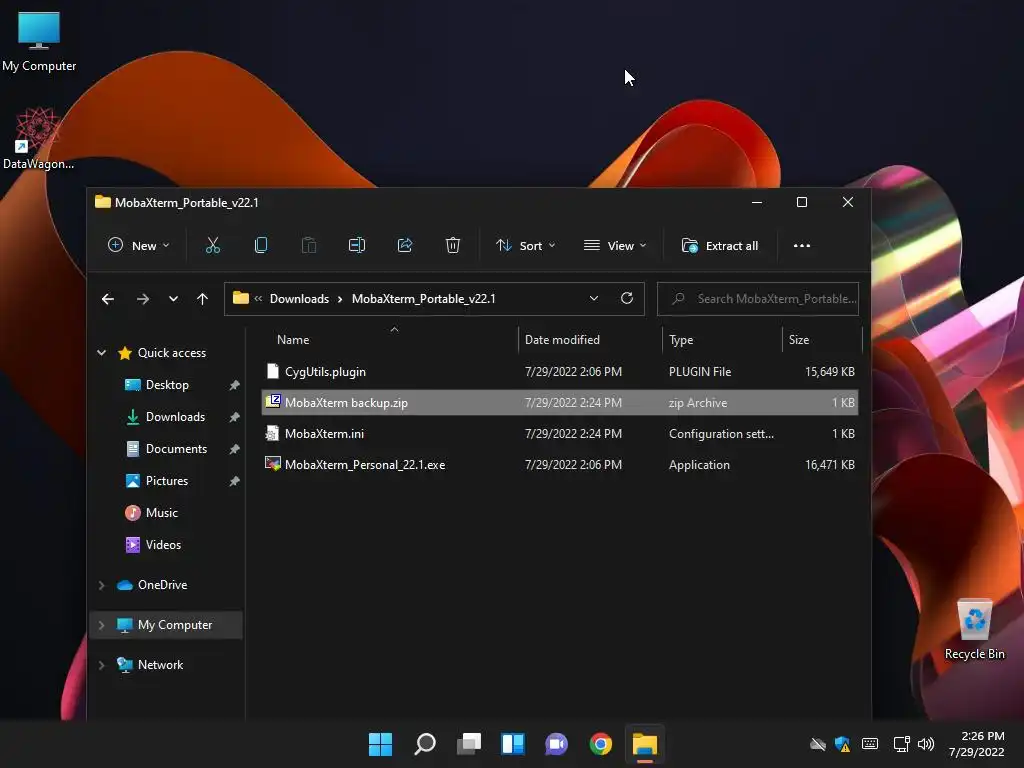Expand the Network tree node

(x=101, y=665)
